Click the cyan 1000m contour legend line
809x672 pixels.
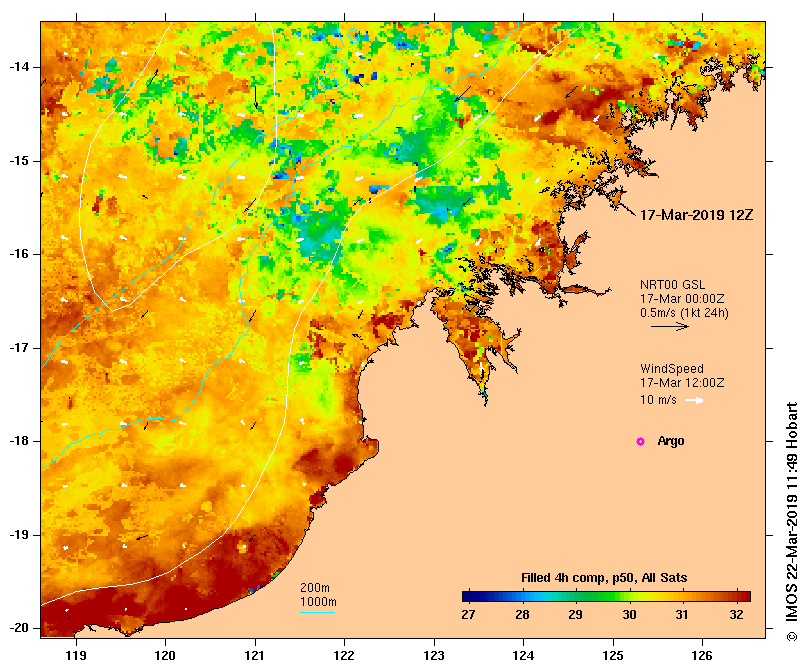(x=318, y=613)
